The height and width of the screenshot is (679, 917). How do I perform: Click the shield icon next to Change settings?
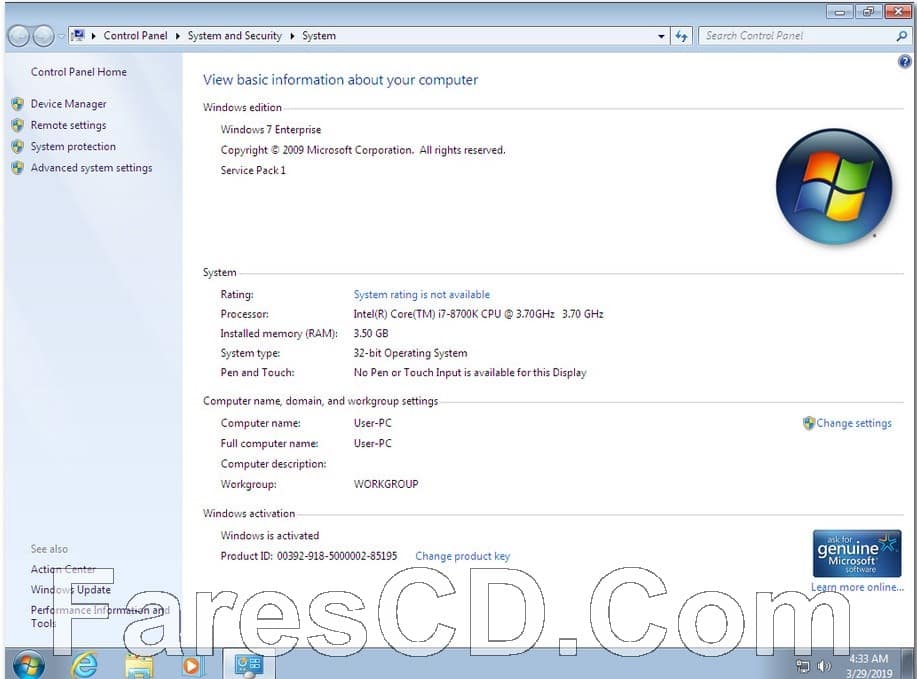(809, 423)
